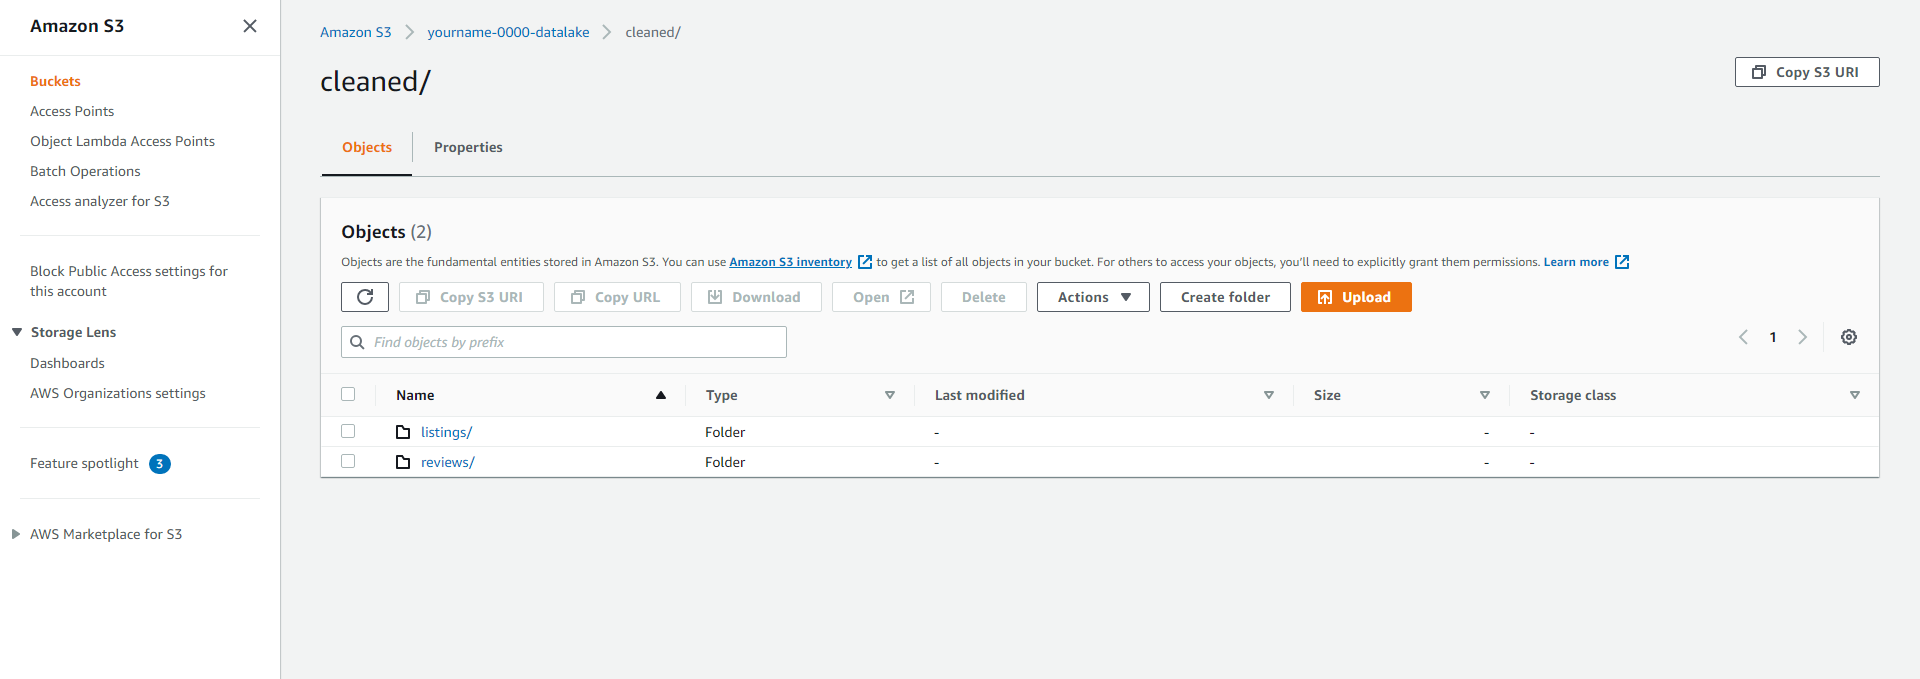Image resolution: width=1920 pixels, height=679 pixels.
Task: Sort by Storage class column arrow
Action: coord(1855,395)
